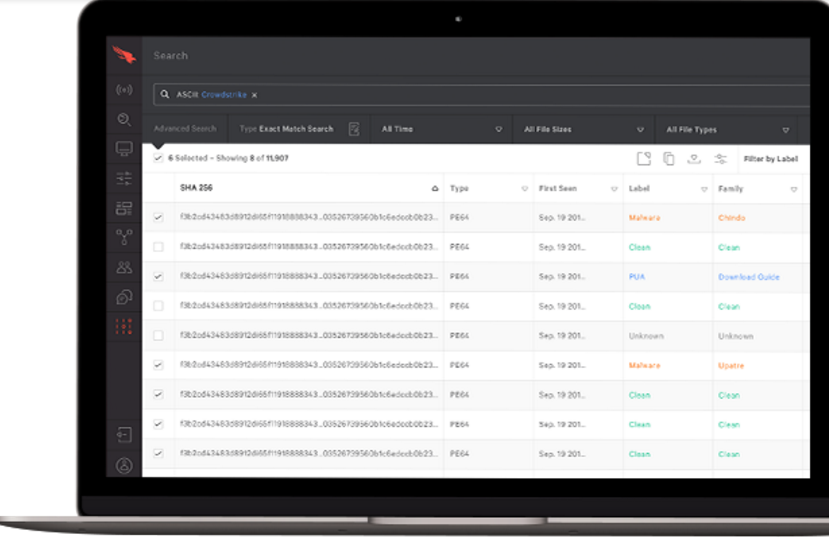Sort by SHA 256 column header
Viewport: 829px width, 554px height.
[196, 188]
